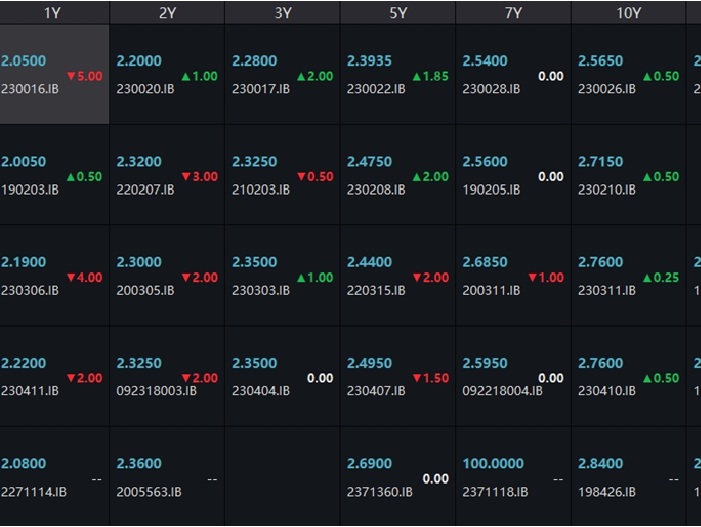Click the green up arrow showing 0.25
The image size is (701, 527).
tap(660, 278)
